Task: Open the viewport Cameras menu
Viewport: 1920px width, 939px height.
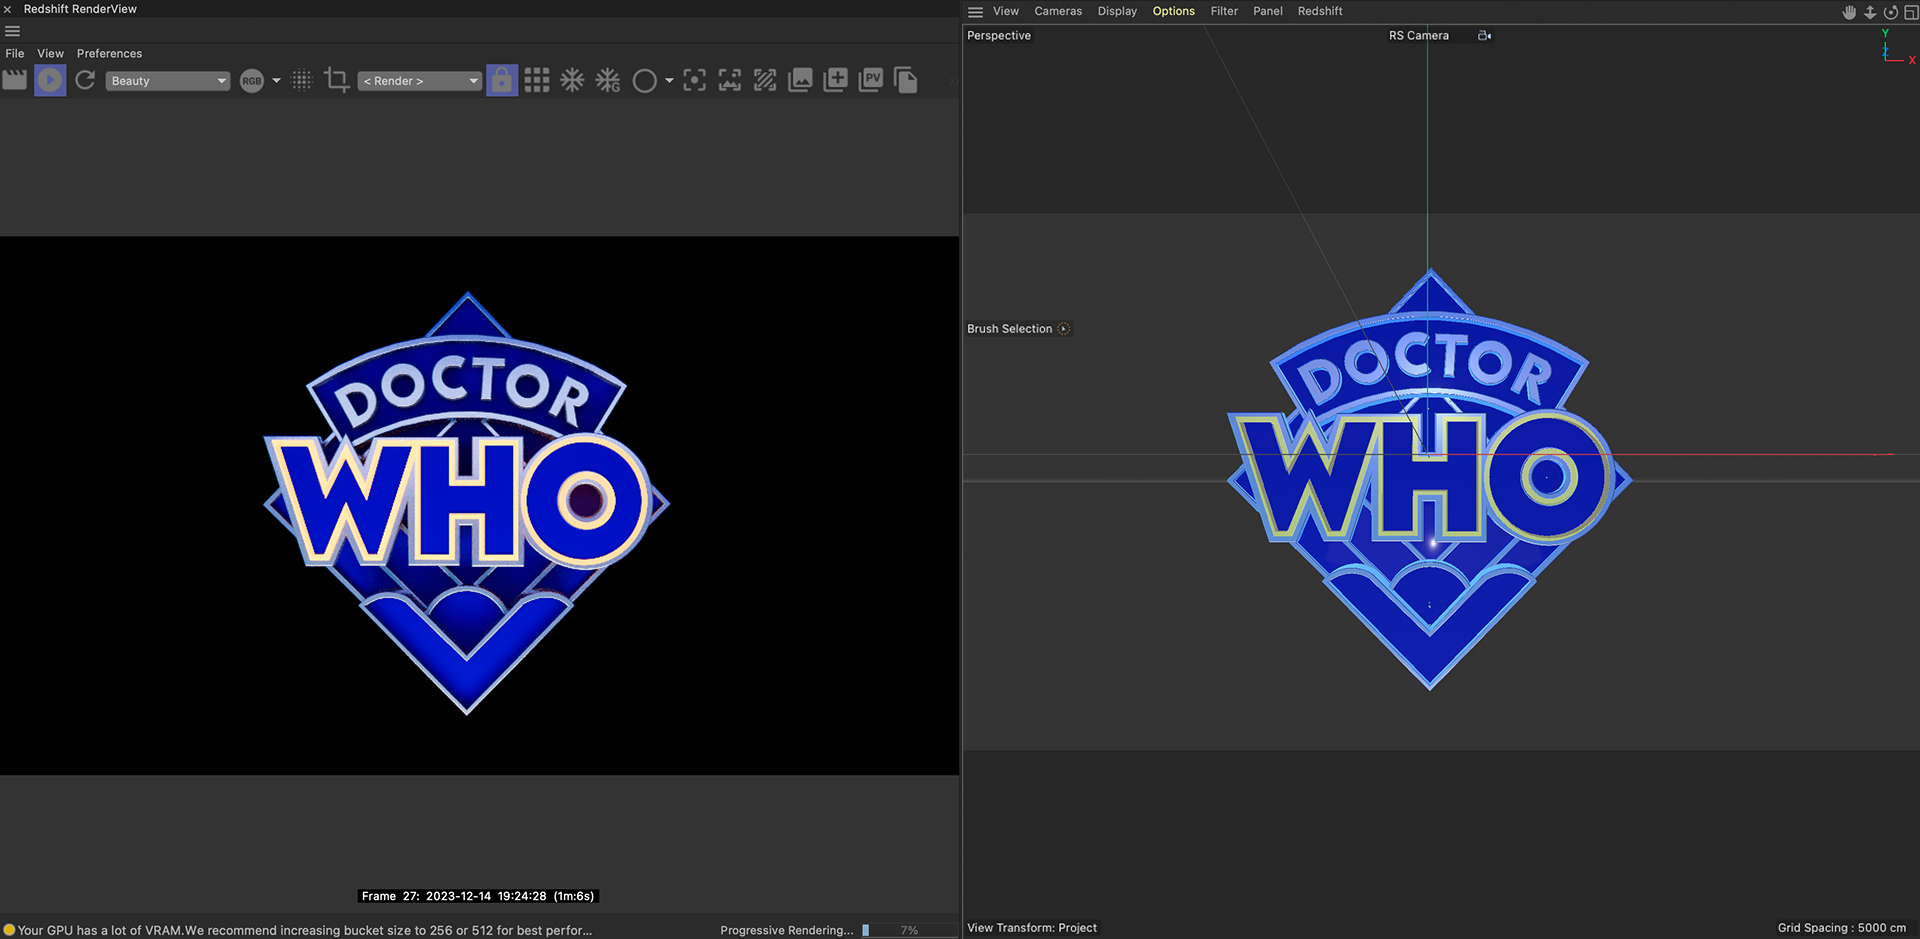Action: [x=1058, y=11]
